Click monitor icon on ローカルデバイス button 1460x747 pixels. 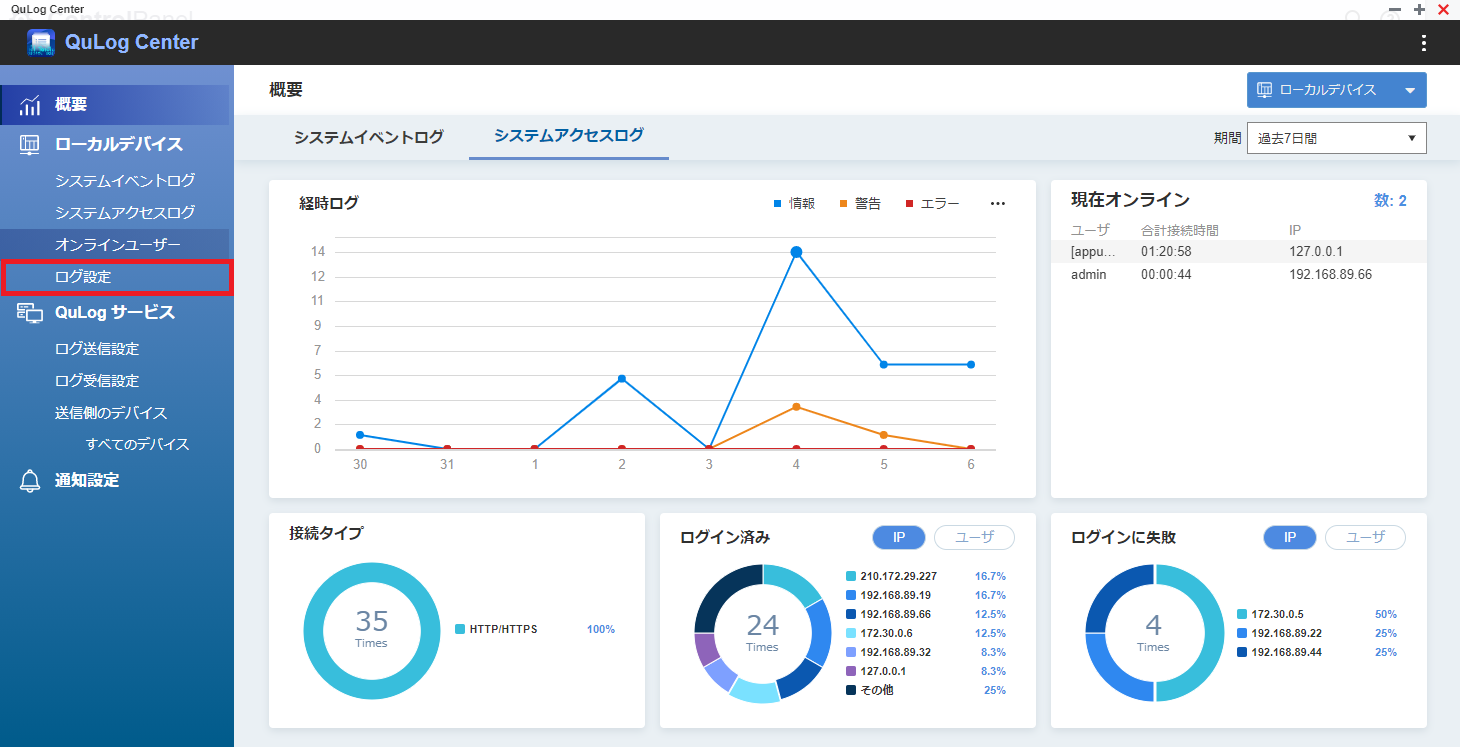1264,90
